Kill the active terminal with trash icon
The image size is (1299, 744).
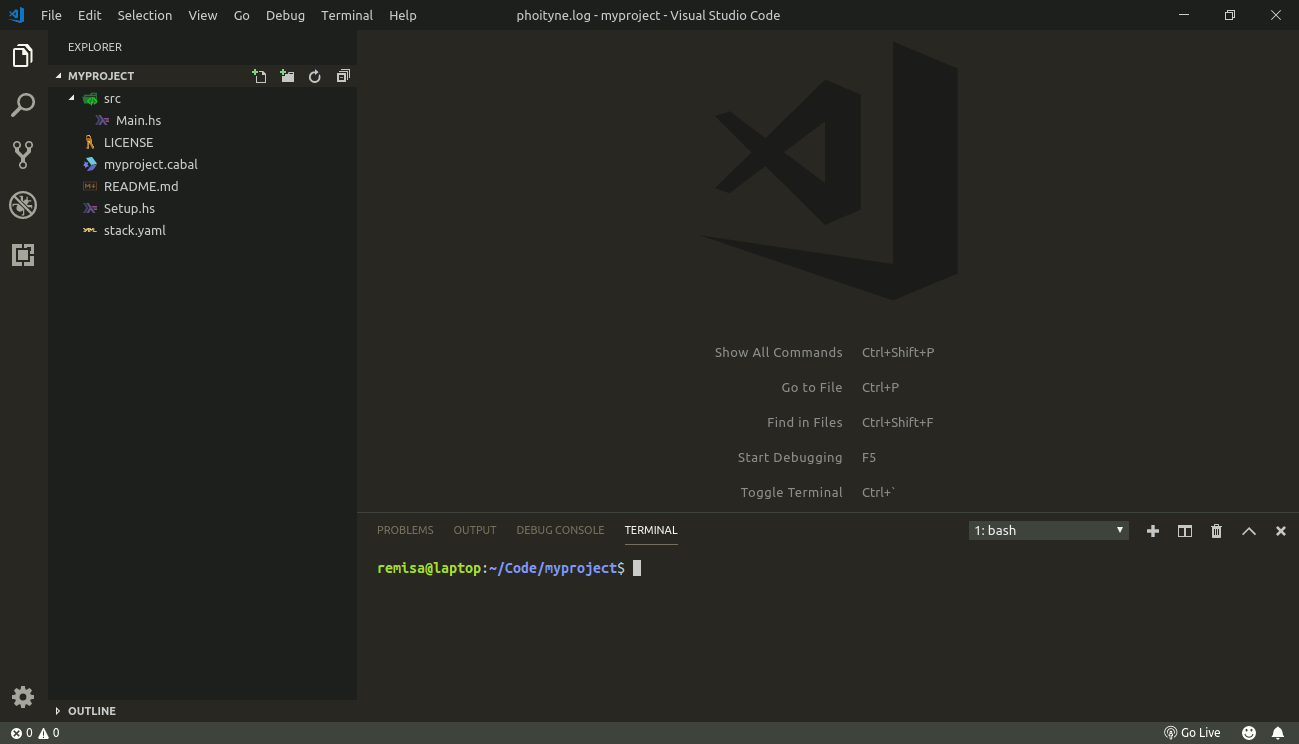click(x=1216, y=530)
